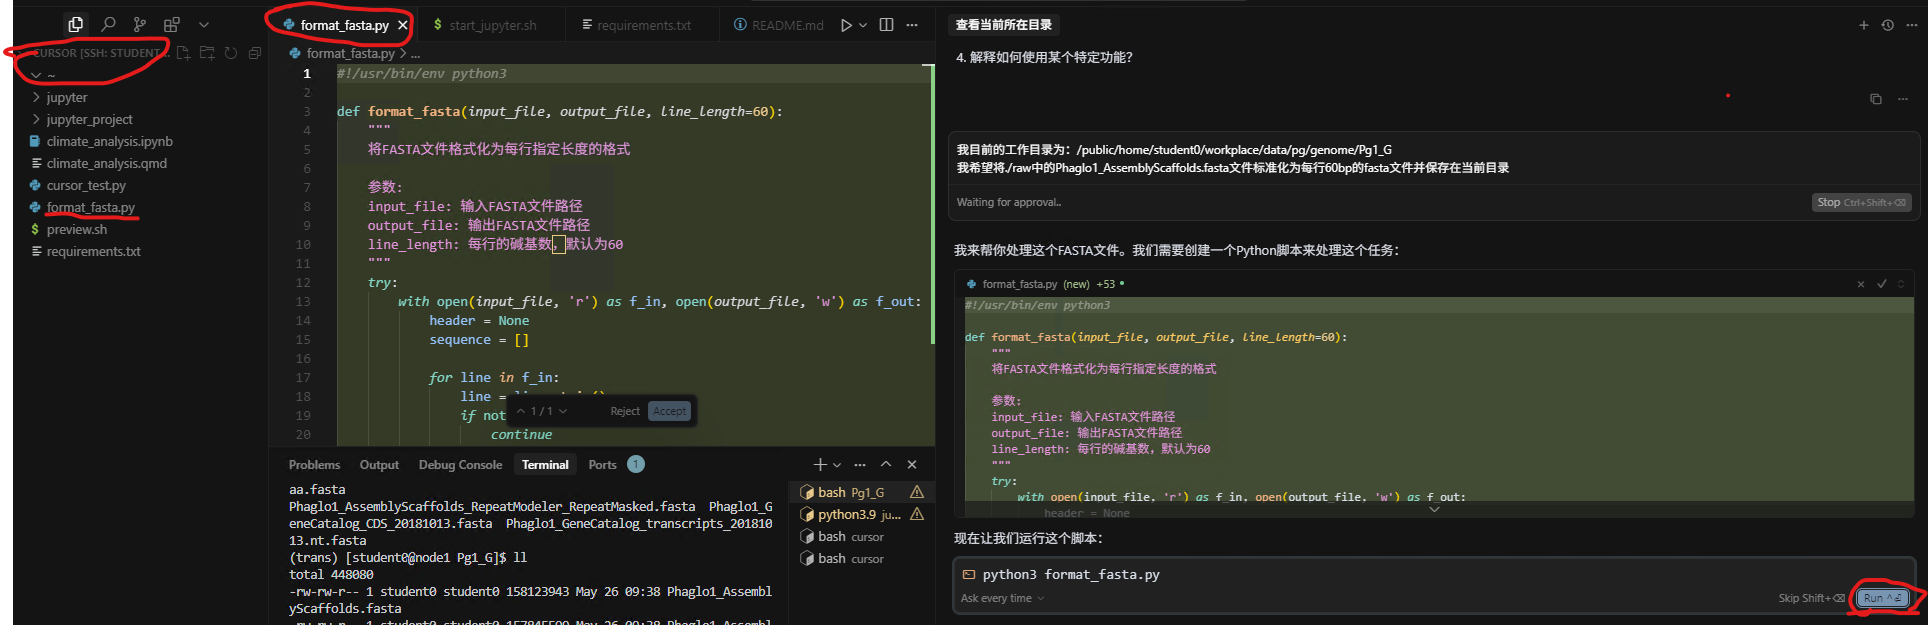This screenshot has height=625, width=1929.
Task: Expand the jupyter_project folder
Action: coord(89,119)
